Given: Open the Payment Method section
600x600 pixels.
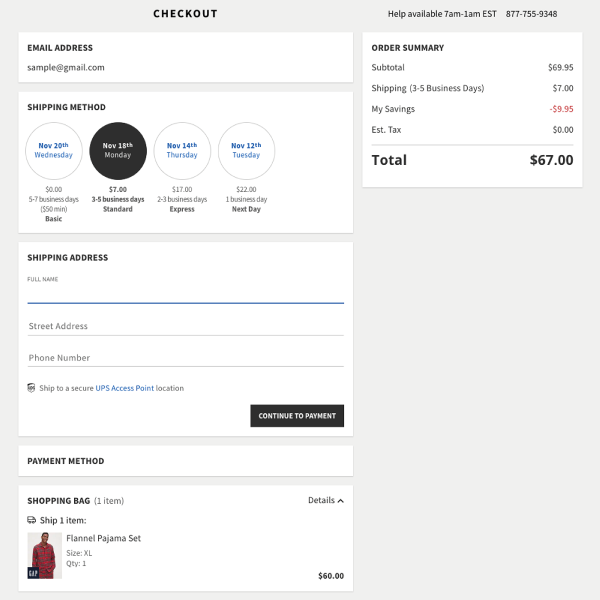Looking at the screenshot, I should coord(66,461).
